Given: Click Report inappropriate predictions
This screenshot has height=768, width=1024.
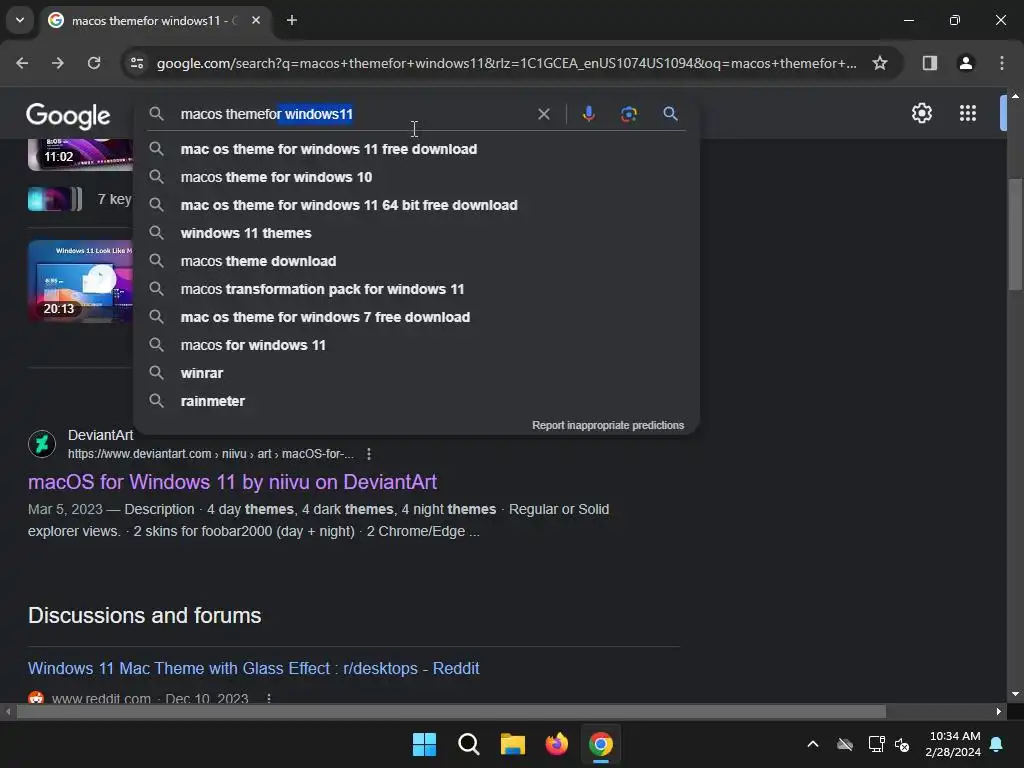Looking at the screenshot, I should click(607, 425).
